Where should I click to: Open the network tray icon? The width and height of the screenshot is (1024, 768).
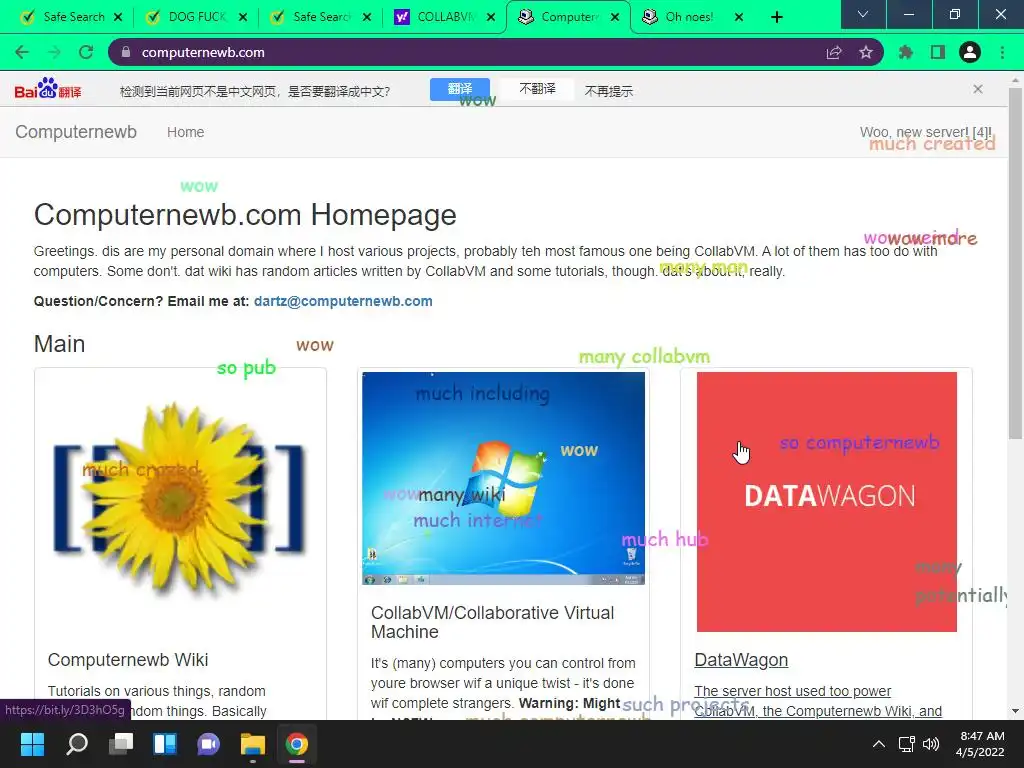point(906,744)
